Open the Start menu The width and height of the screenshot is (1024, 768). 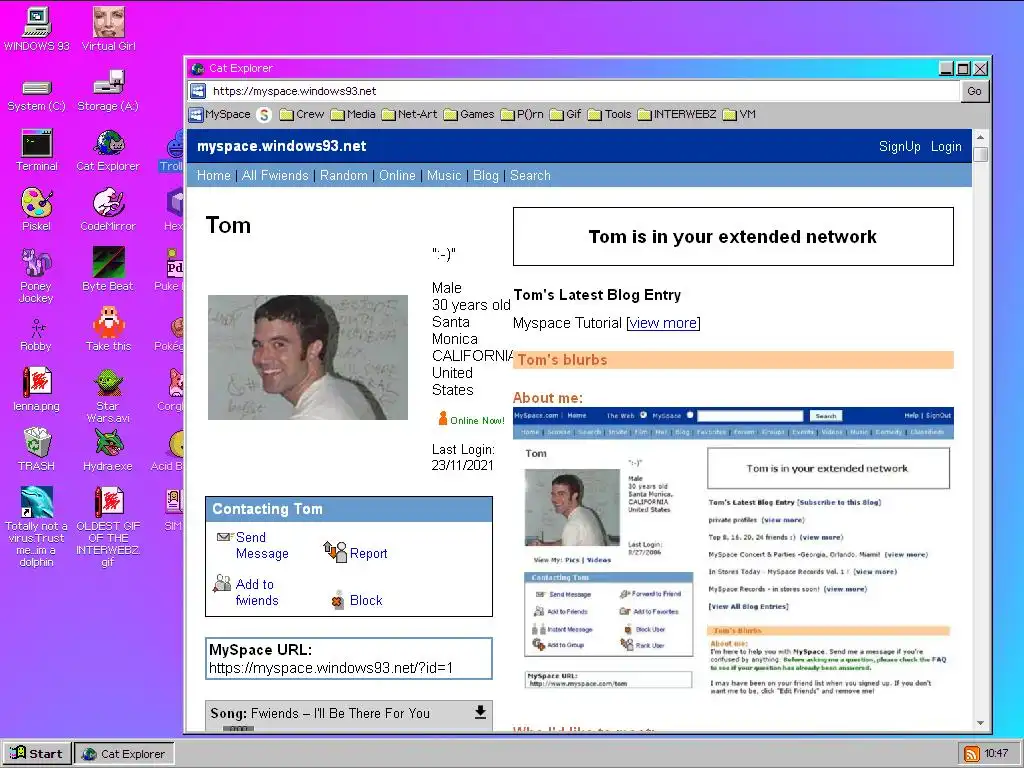37,754
